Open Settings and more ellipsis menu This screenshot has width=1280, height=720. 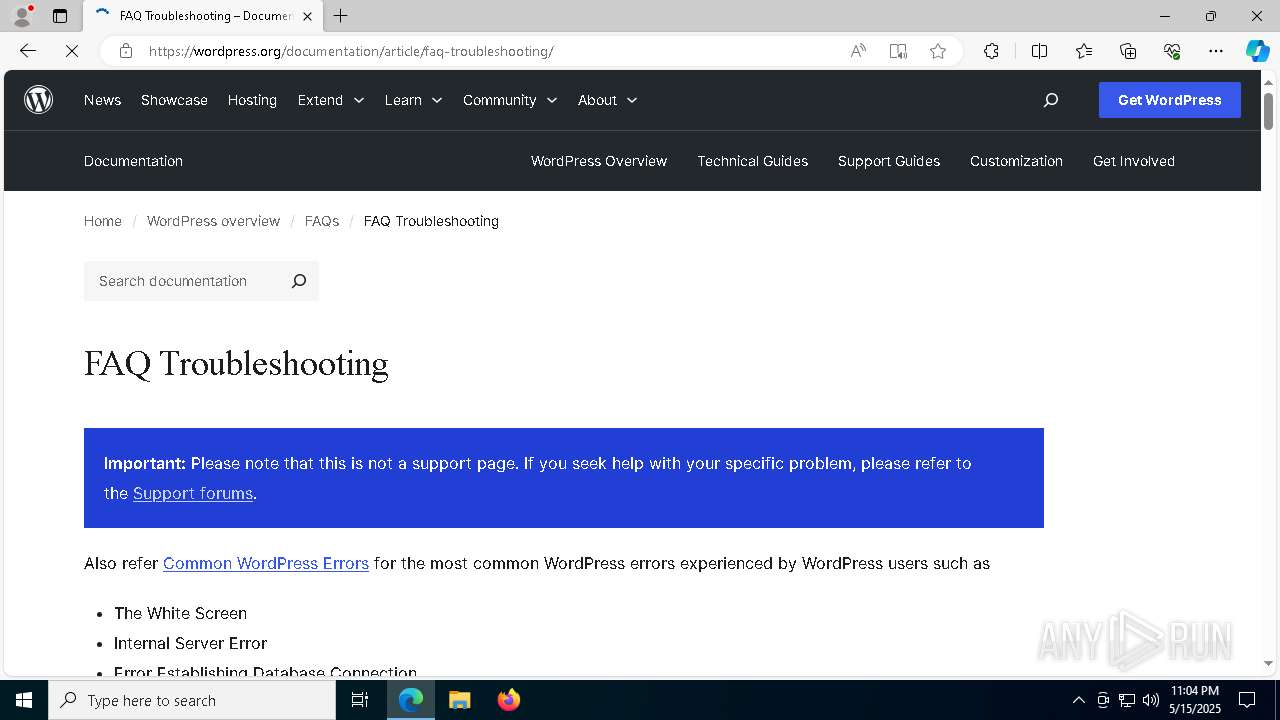tap(1216, 51)
